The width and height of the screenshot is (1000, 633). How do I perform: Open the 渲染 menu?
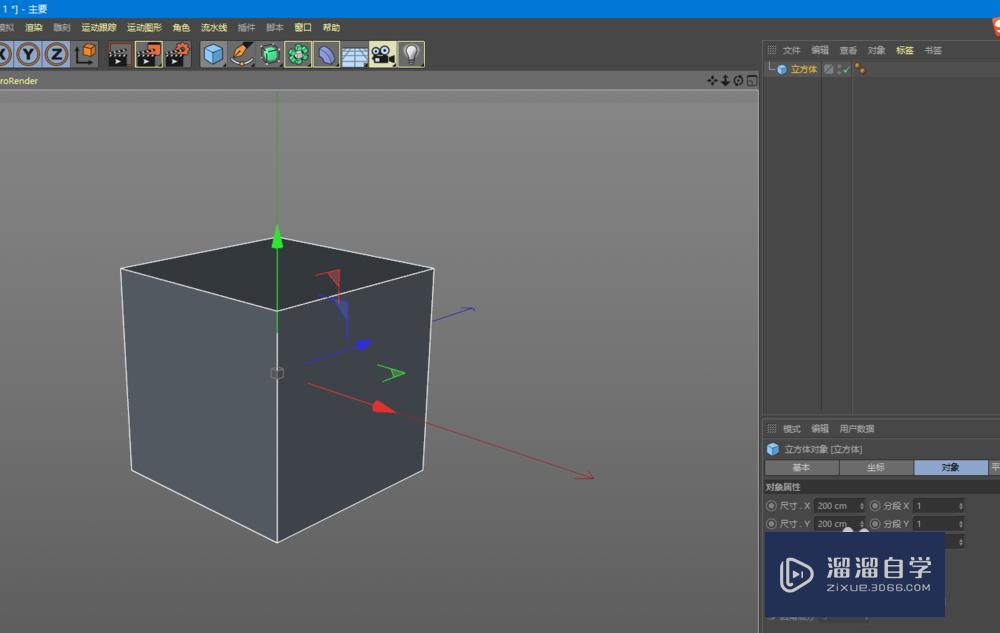[x=33, y=27]
